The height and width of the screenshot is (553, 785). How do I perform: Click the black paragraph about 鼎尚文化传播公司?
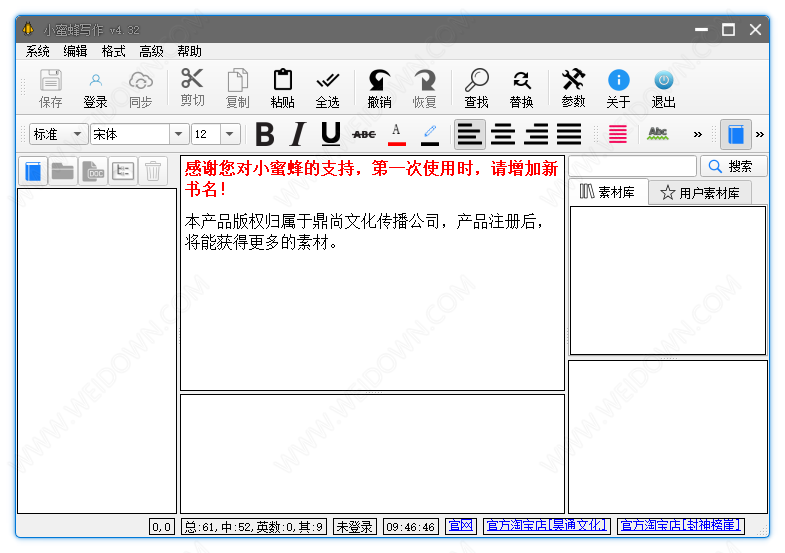[364, 231]
